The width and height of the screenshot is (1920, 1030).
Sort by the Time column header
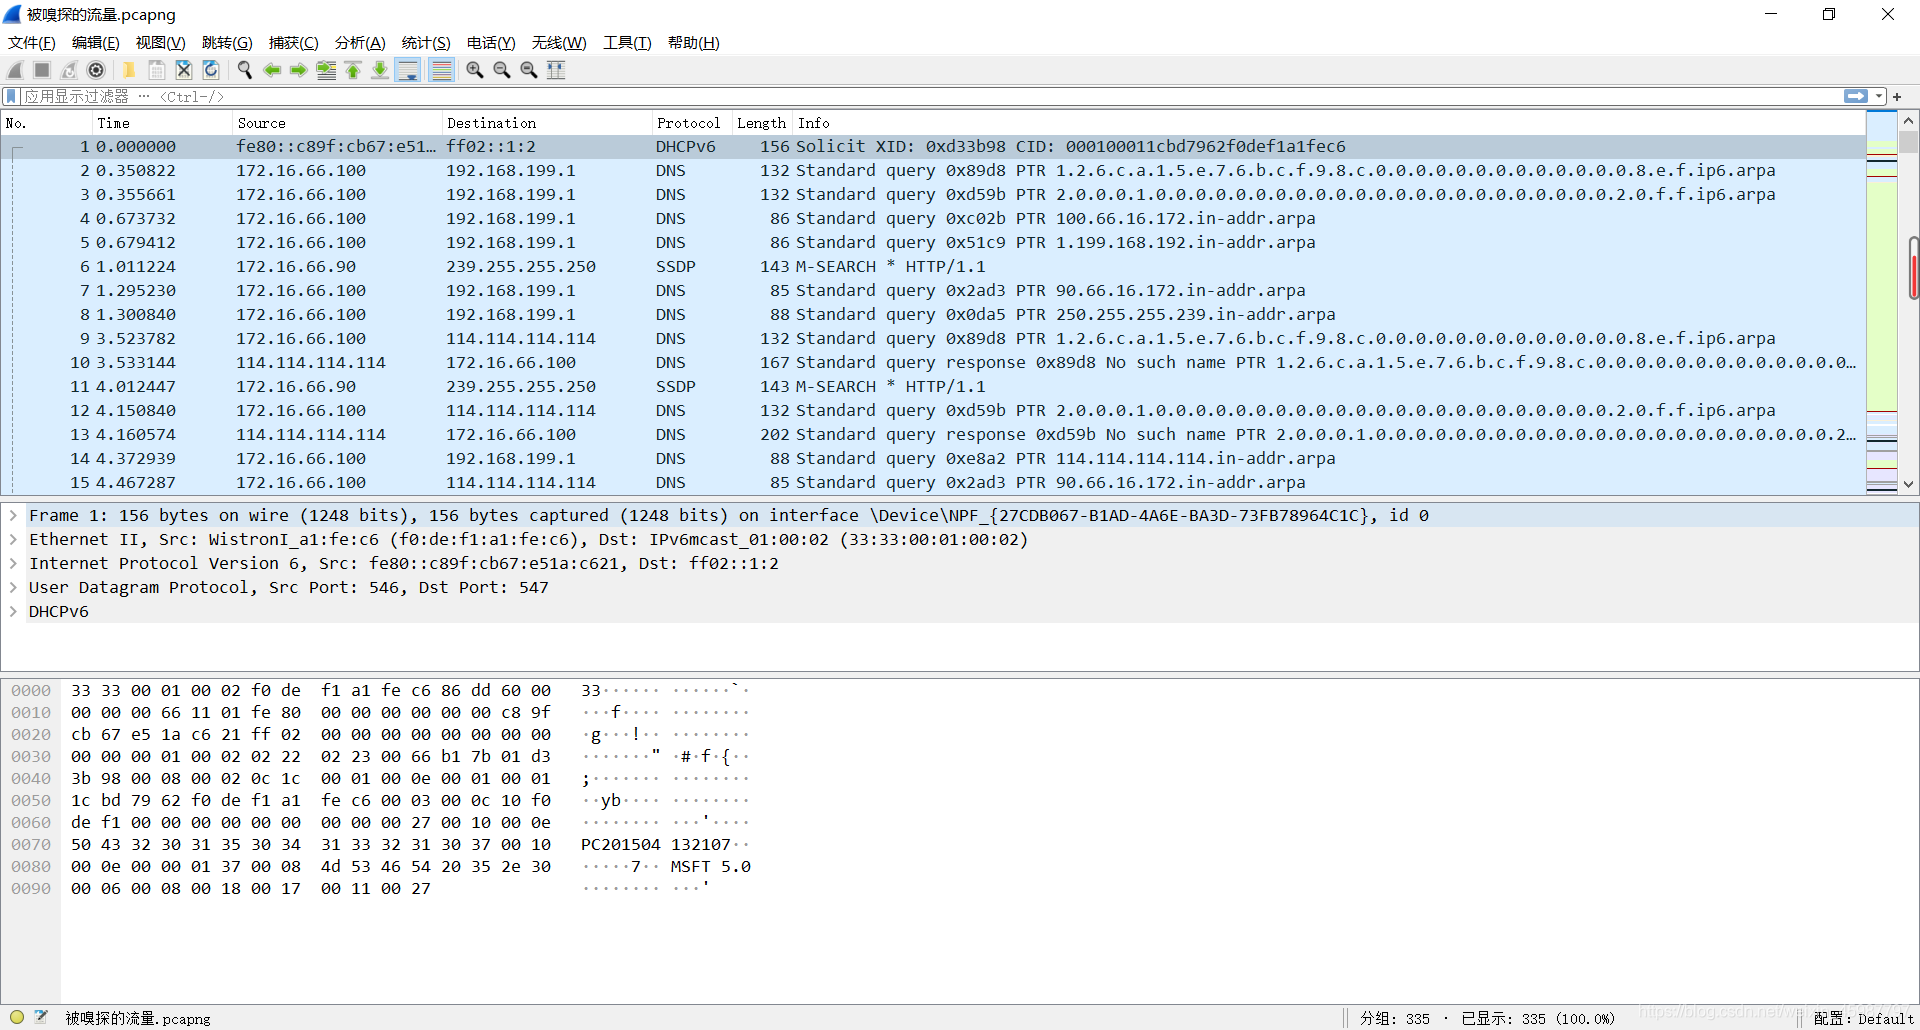click(162, 123)
